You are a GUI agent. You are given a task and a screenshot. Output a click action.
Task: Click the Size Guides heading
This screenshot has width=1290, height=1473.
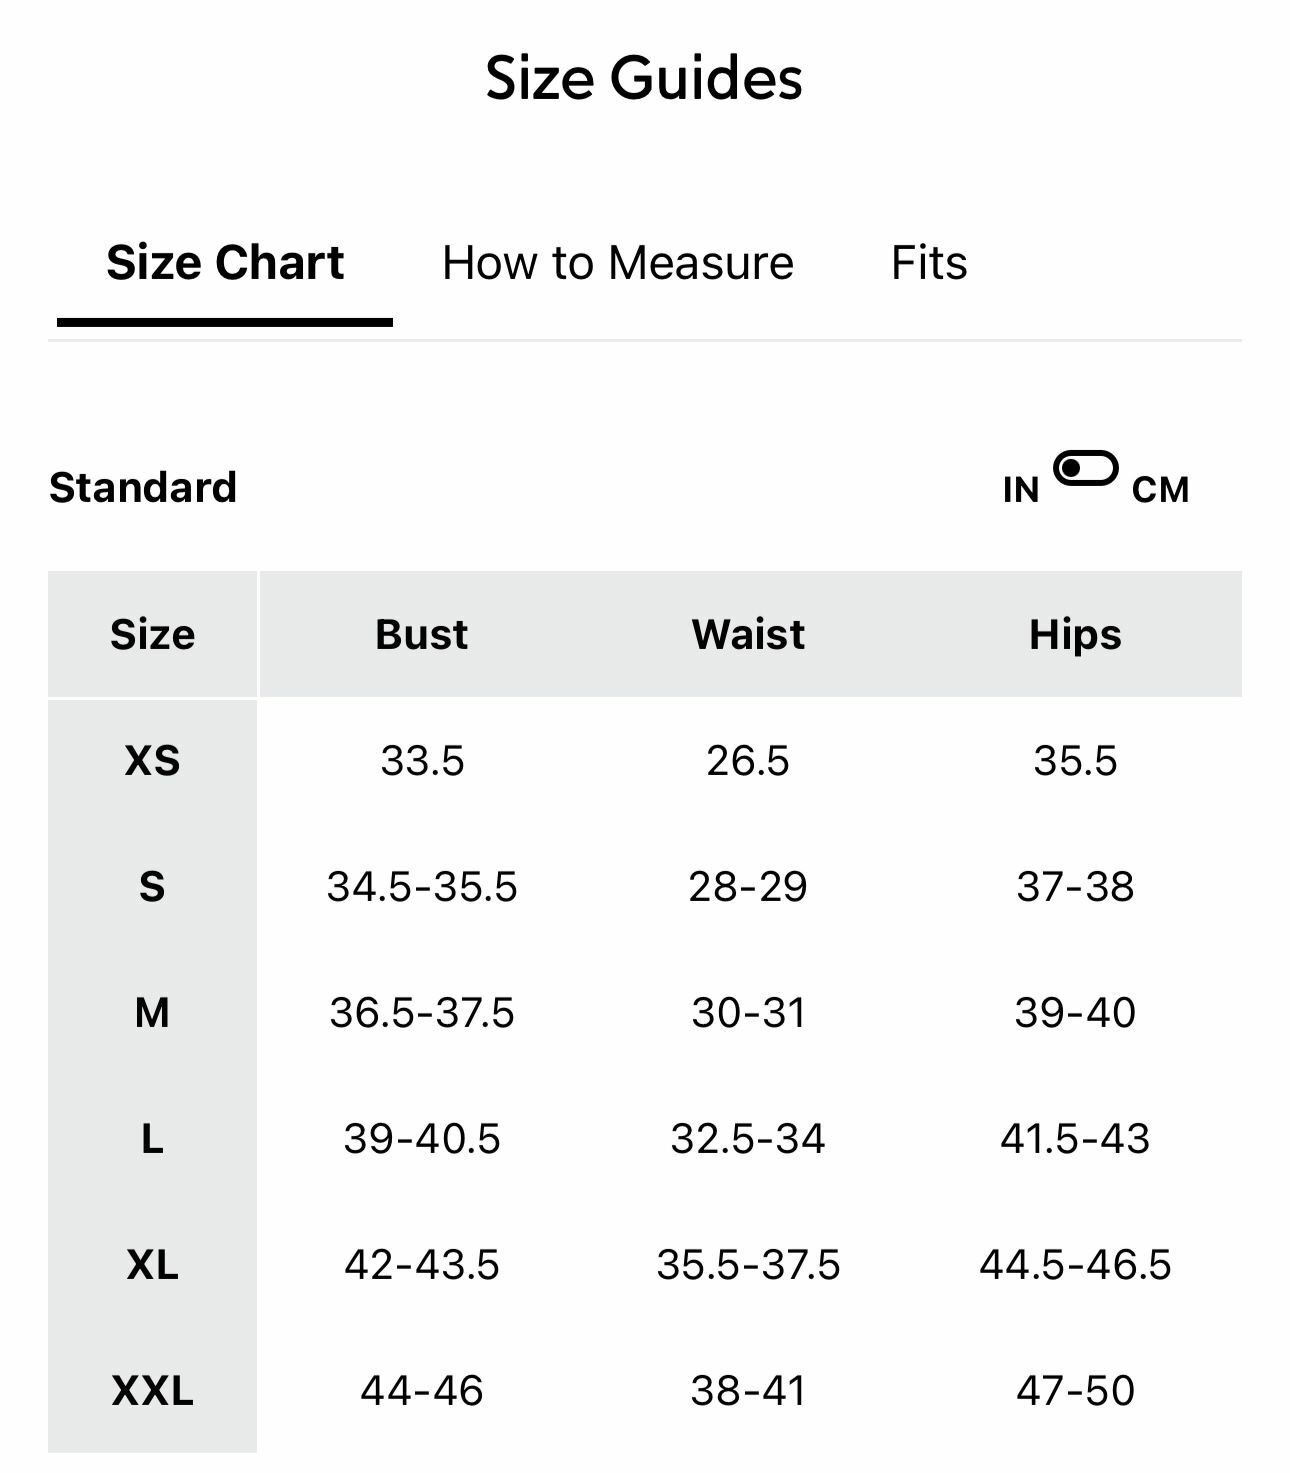[x=644, y=78]
